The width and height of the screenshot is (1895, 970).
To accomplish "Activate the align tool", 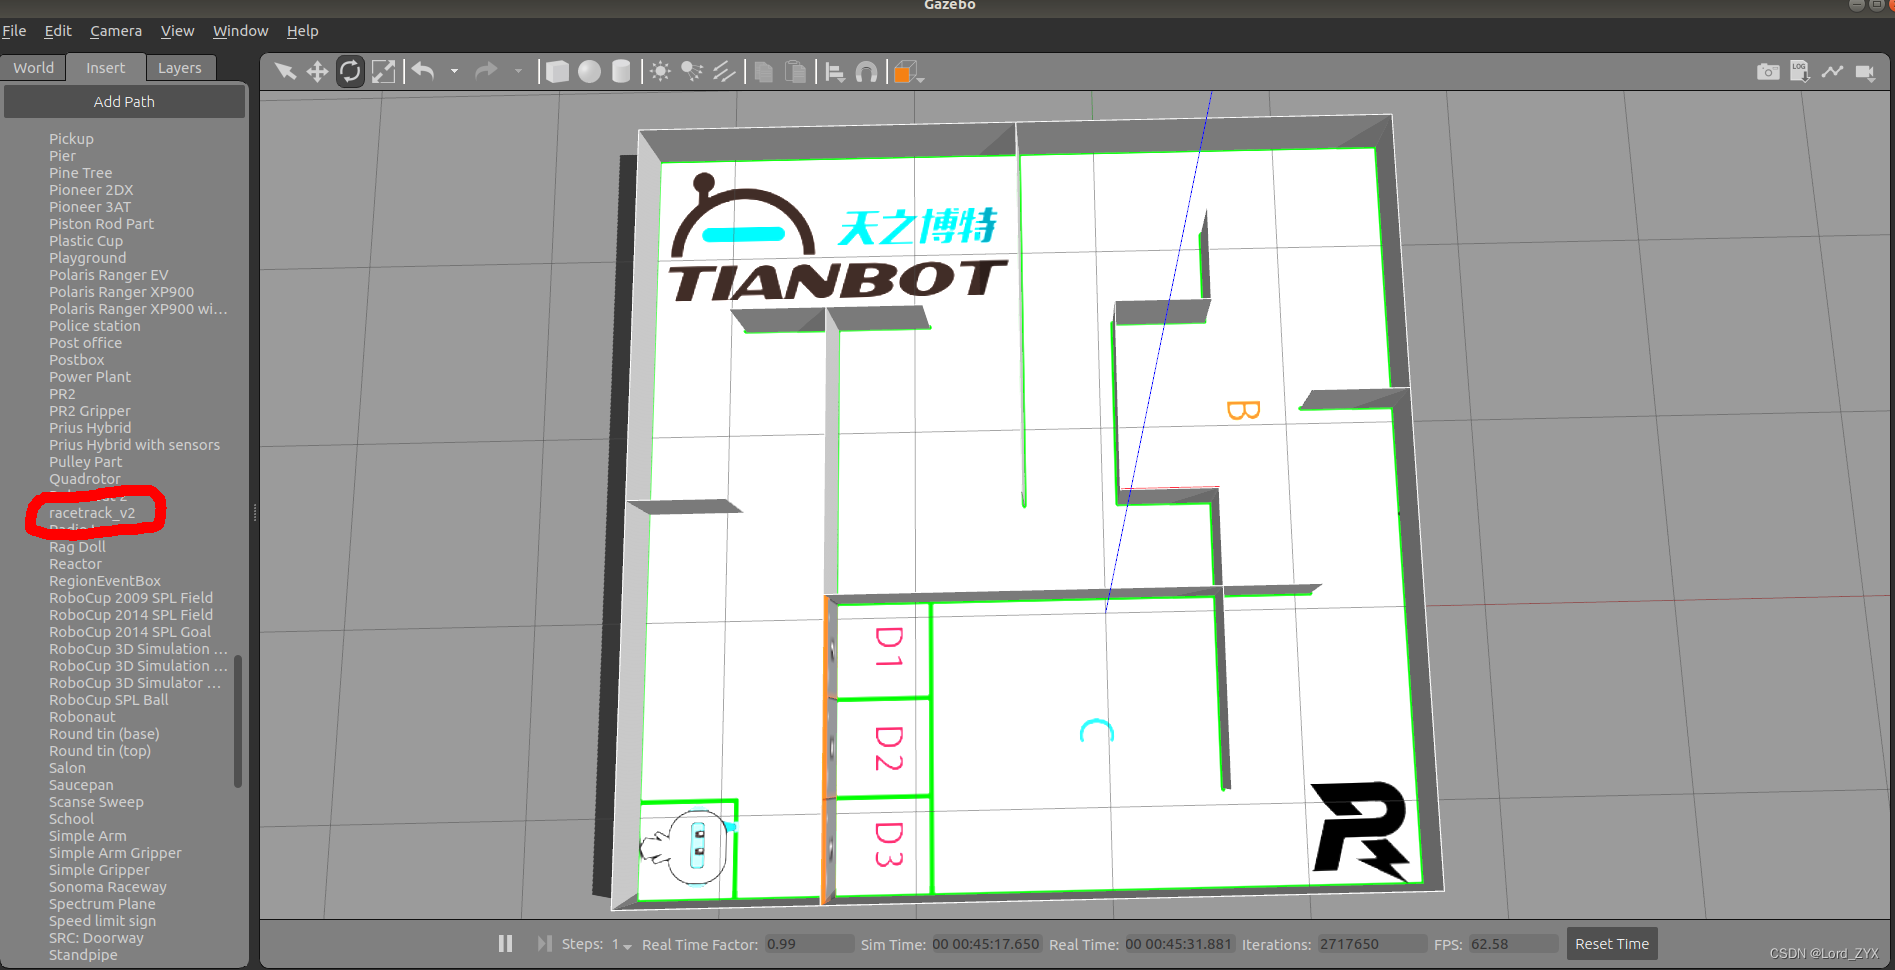I will (x=835, y=71).
